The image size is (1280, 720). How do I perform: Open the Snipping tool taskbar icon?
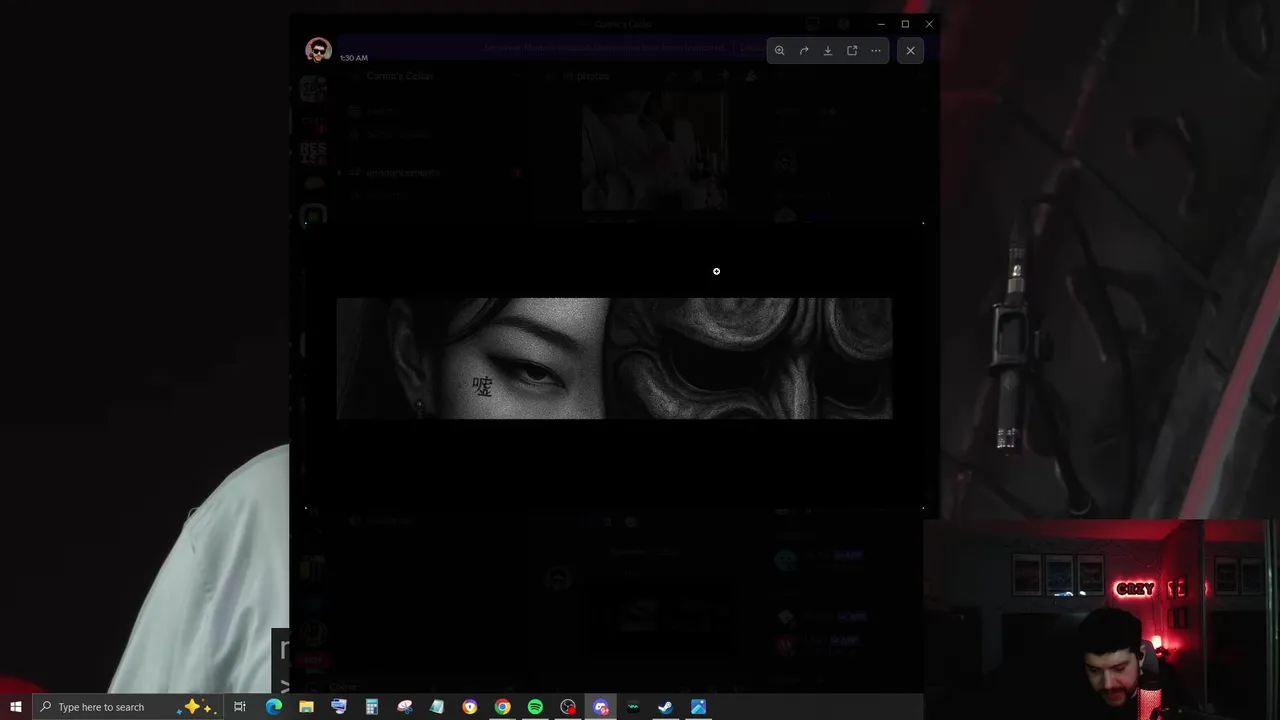pos(404,707)
